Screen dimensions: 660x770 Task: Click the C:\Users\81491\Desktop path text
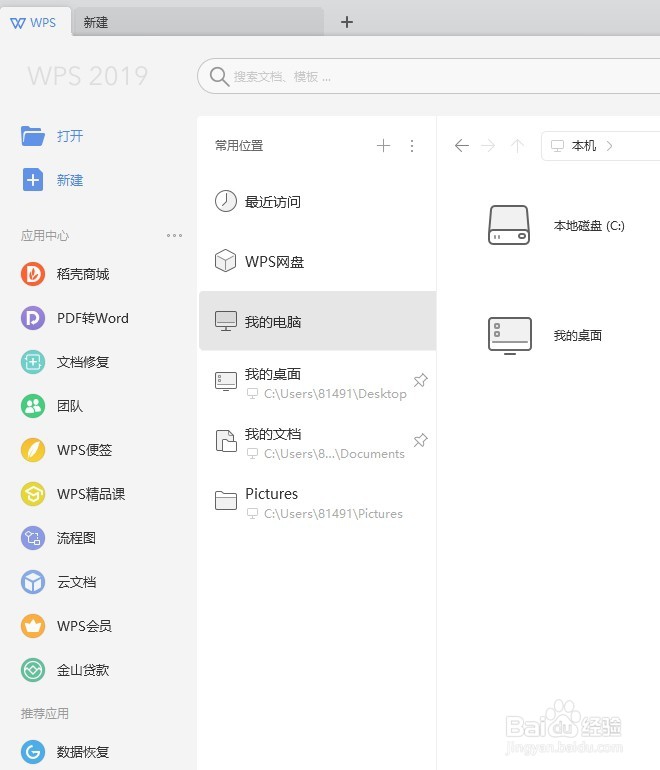pyautogui.click(x=335, y=394)
